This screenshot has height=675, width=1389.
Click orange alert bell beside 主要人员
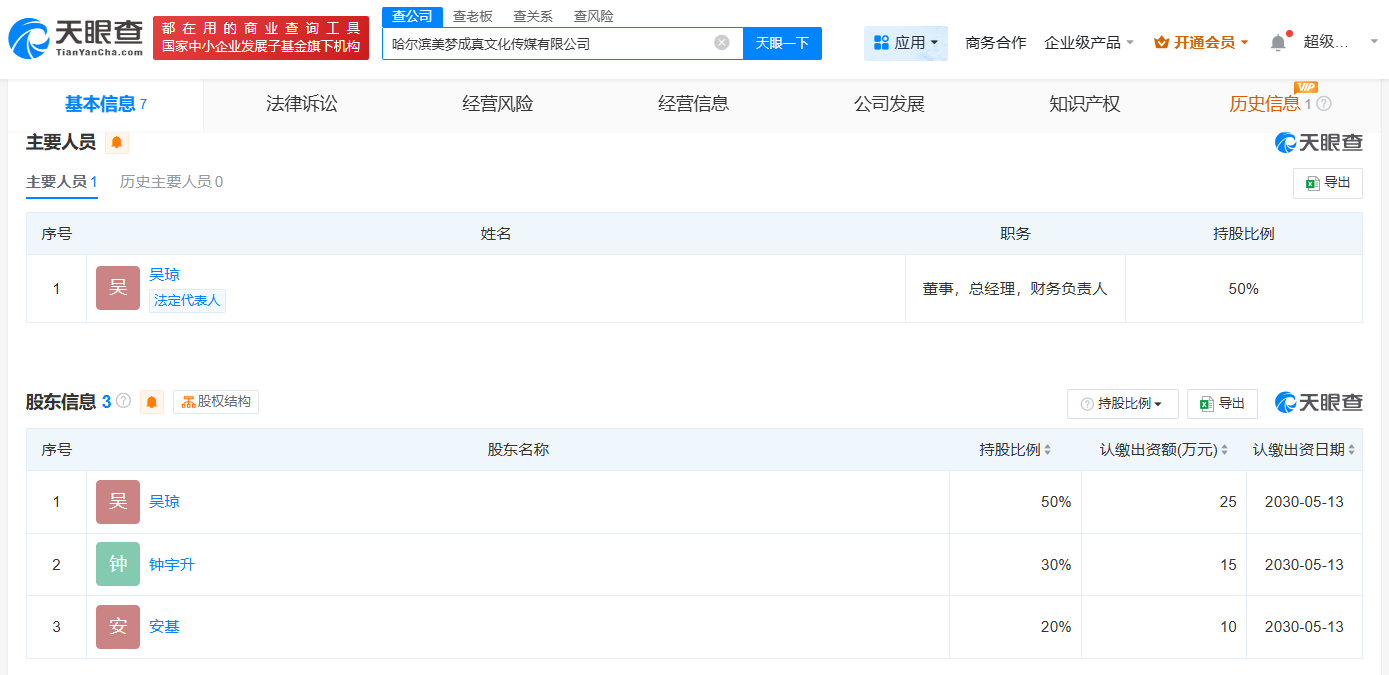click(x=117, y=143)
